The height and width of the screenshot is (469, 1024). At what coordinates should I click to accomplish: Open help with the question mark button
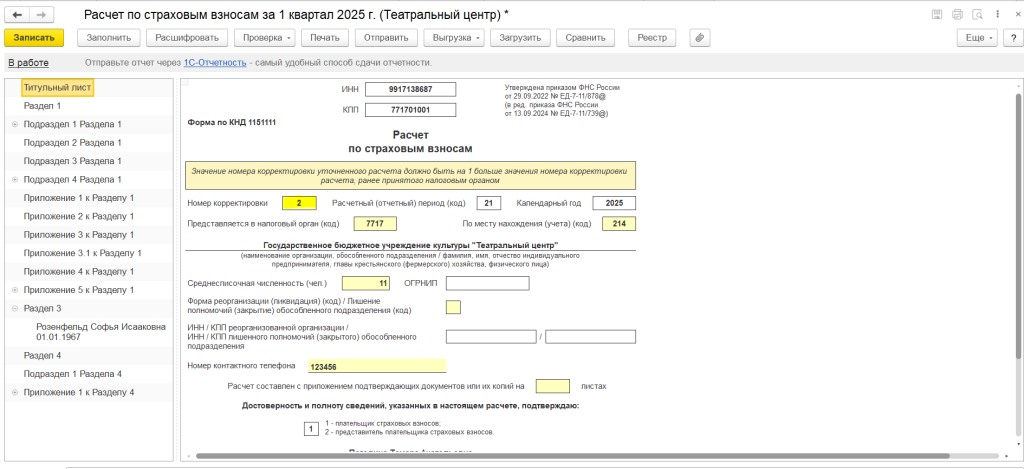click(x=1010, y=38)
